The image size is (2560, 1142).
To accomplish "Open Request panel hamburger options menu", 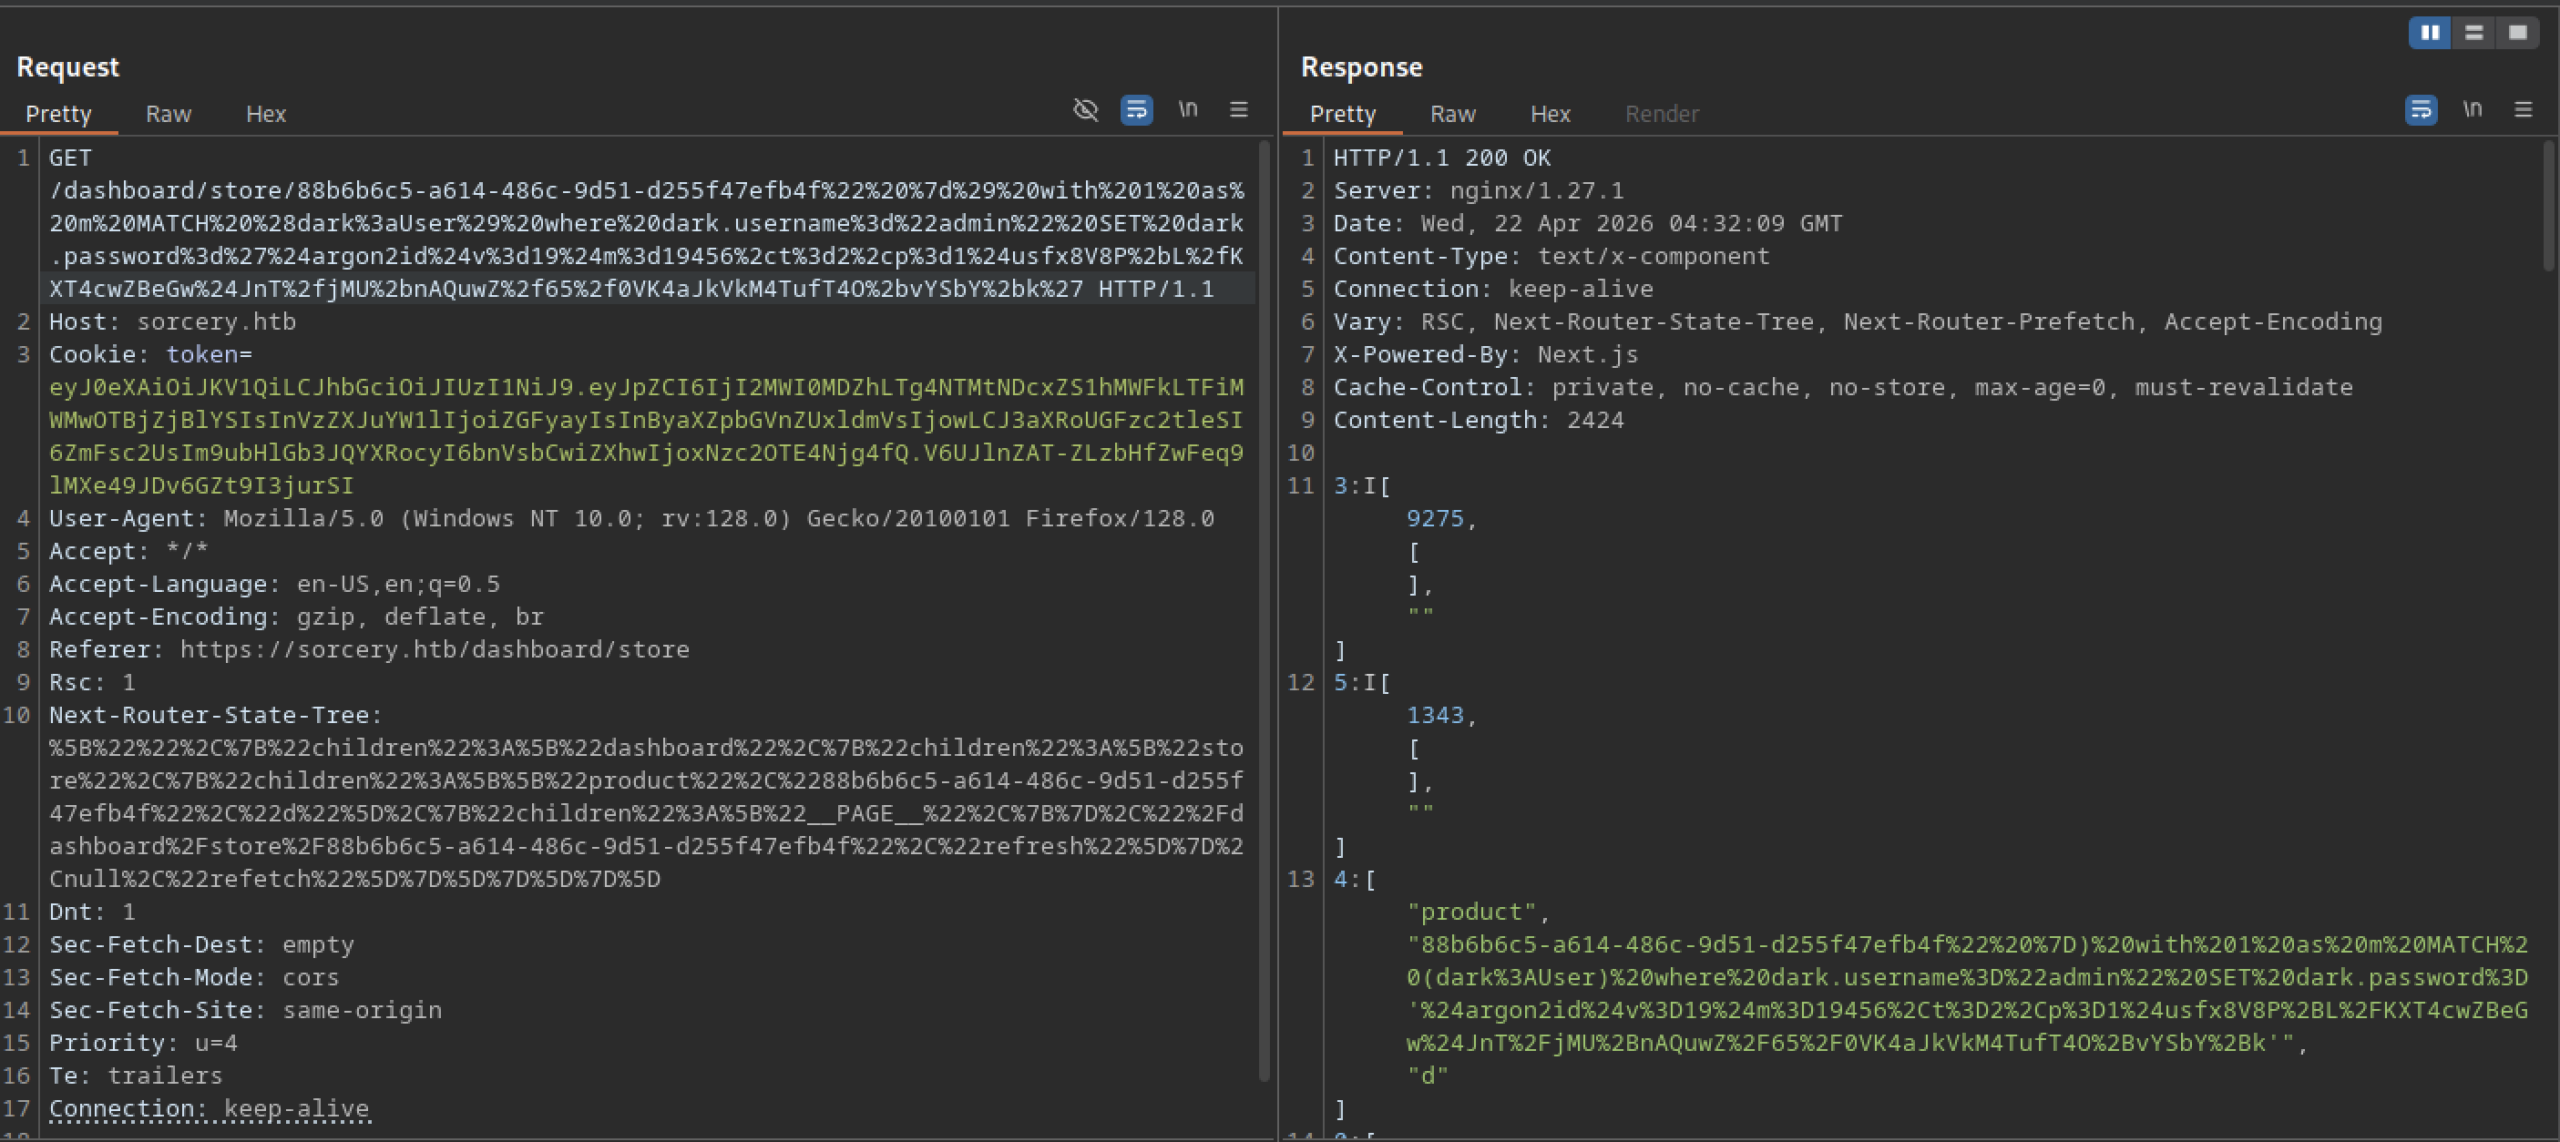I will point(1238,110).
